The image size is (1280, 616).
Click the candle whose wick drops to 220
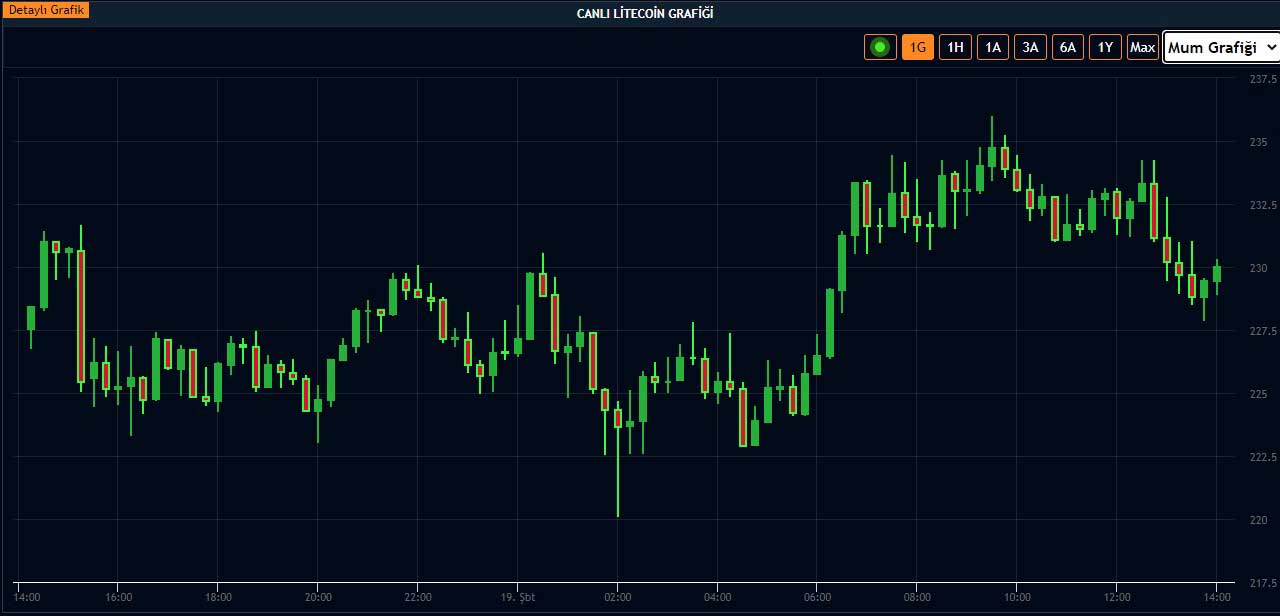point(618,418)
